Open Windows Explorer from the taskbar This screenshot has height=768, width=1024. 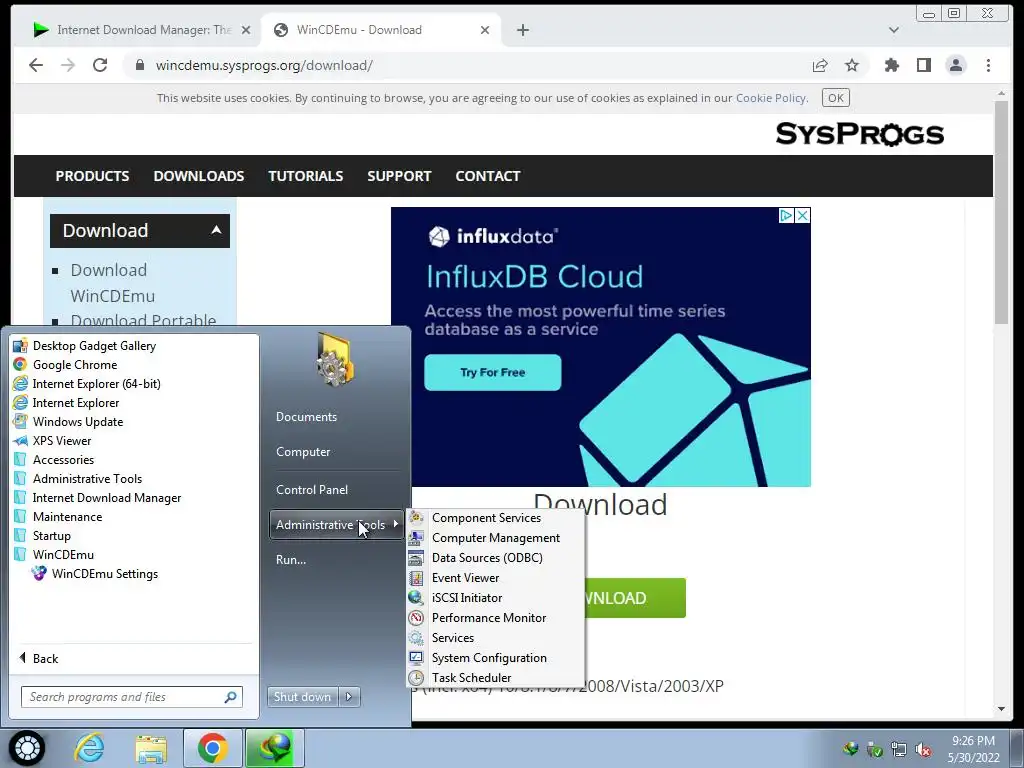point(151,748)
